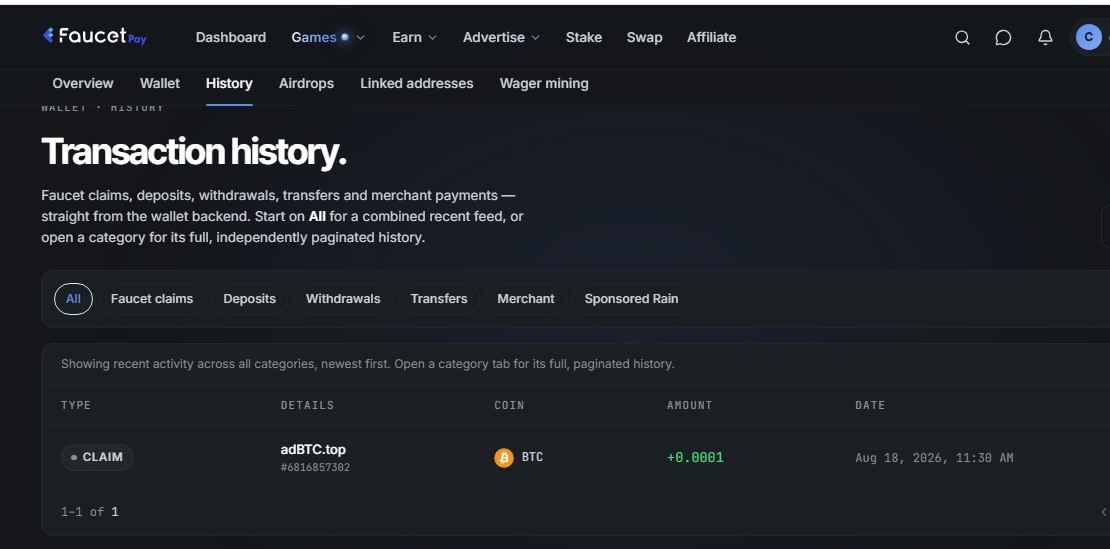Image resolution: width=1110 pixels, height=549 pixels.
Task: Filter by Faucet claims
Action: pyautogui.click(x=152, y=299)
